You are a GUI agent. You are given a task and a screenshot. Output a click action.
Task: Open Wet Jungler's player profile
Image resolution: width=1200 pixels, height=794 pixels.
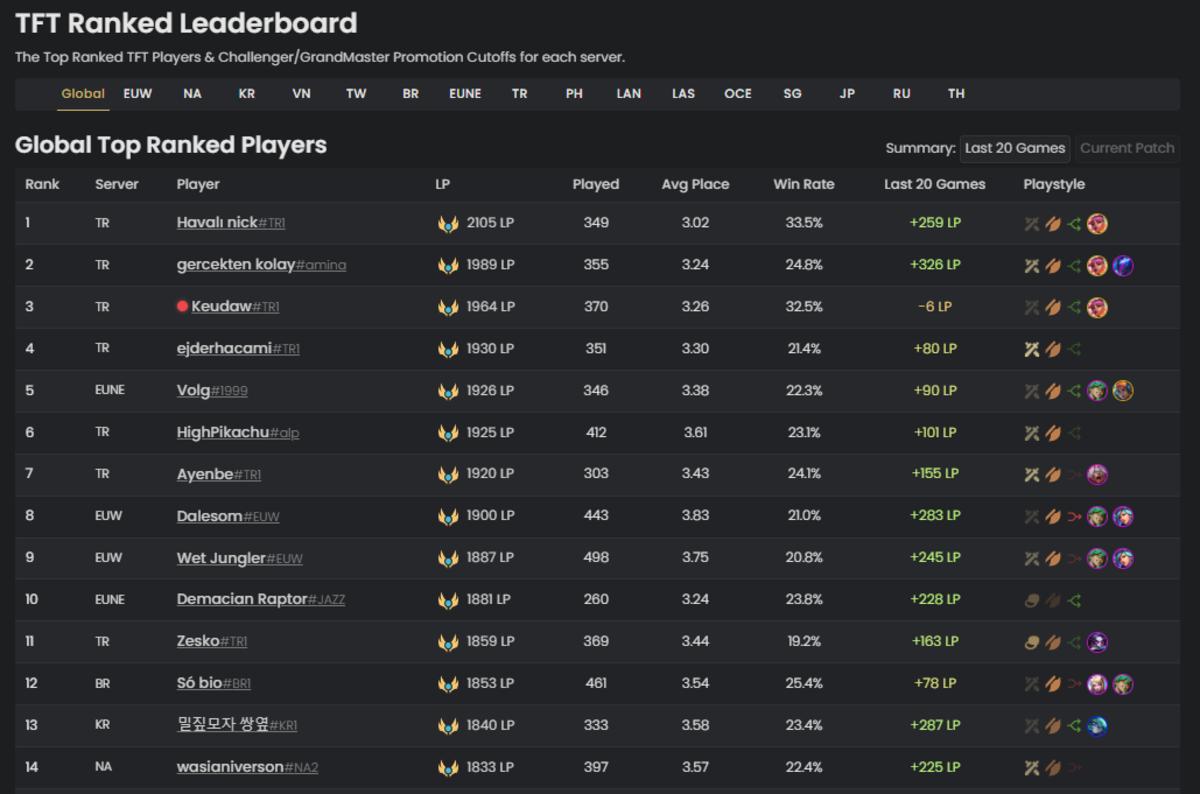[221, 558]
